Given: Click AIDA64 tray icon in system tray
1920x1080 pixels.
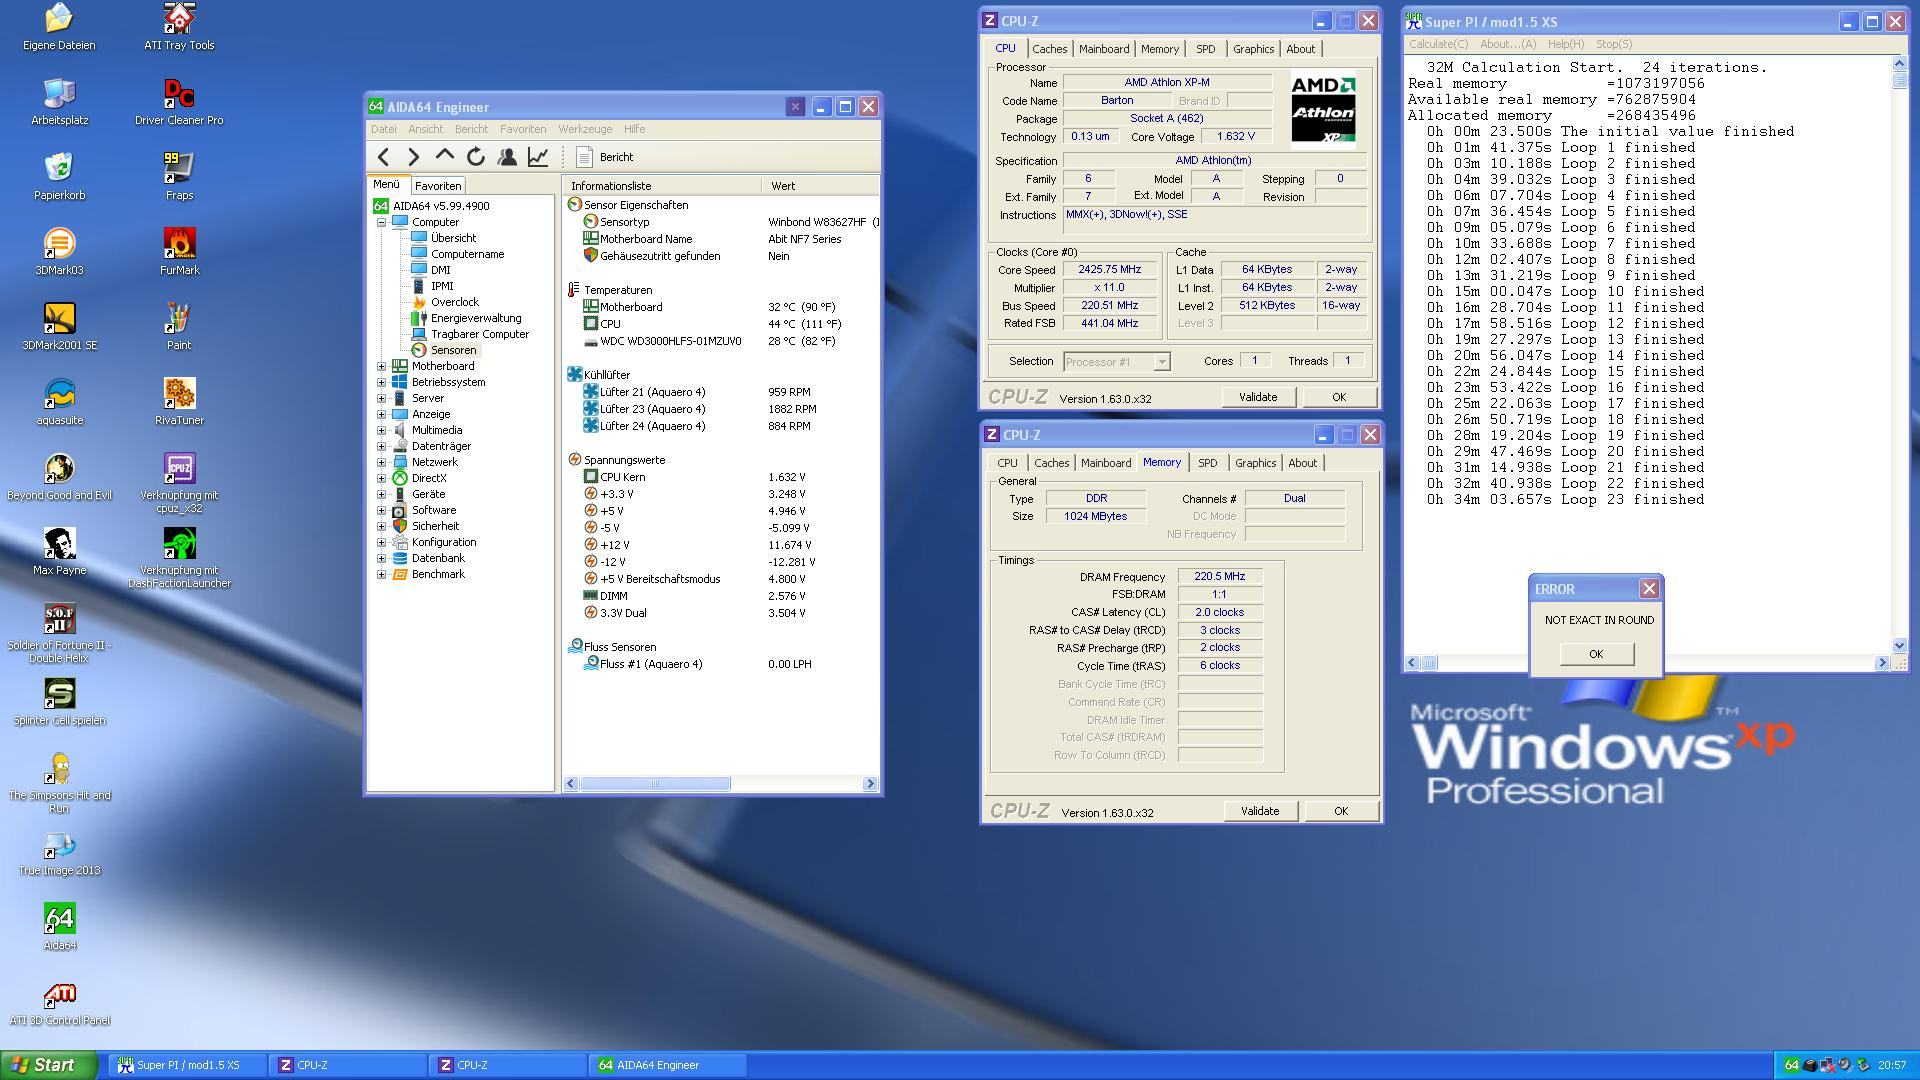Looking at the screenshot, I should coord(1791,1066).
